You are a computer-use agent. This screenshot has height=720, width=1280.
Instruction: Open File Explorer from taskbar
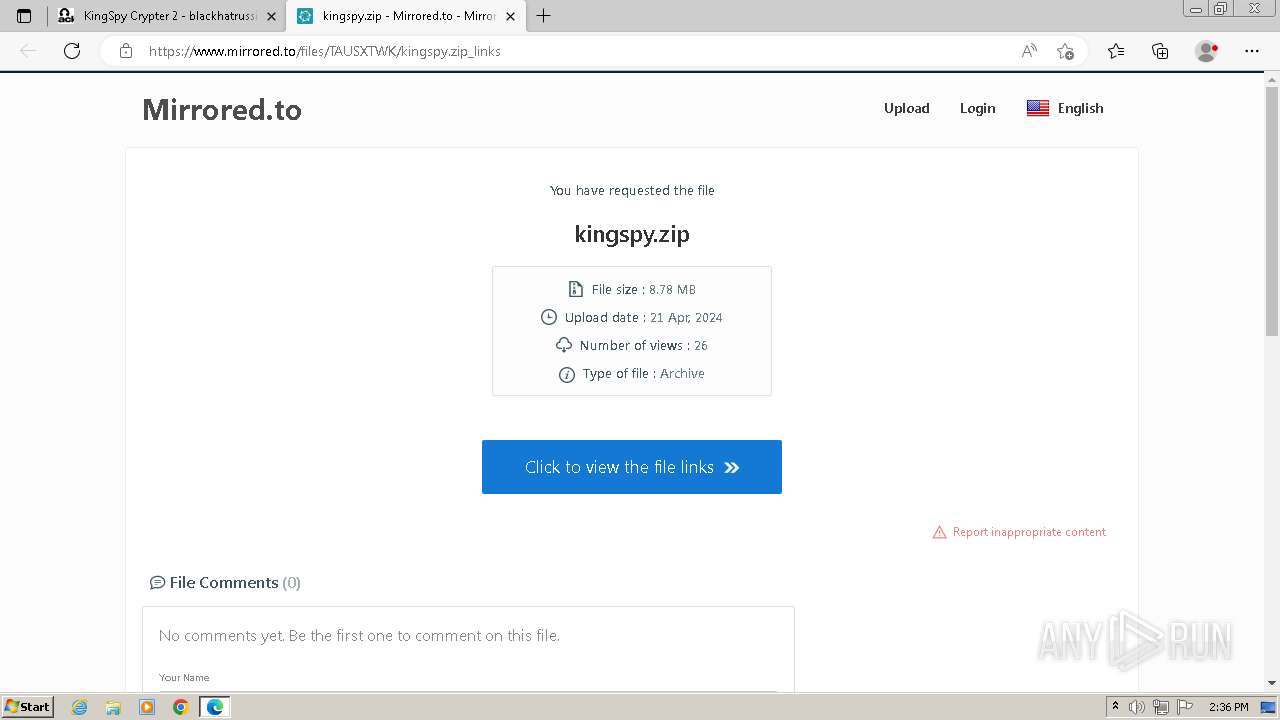click(113, 707)
